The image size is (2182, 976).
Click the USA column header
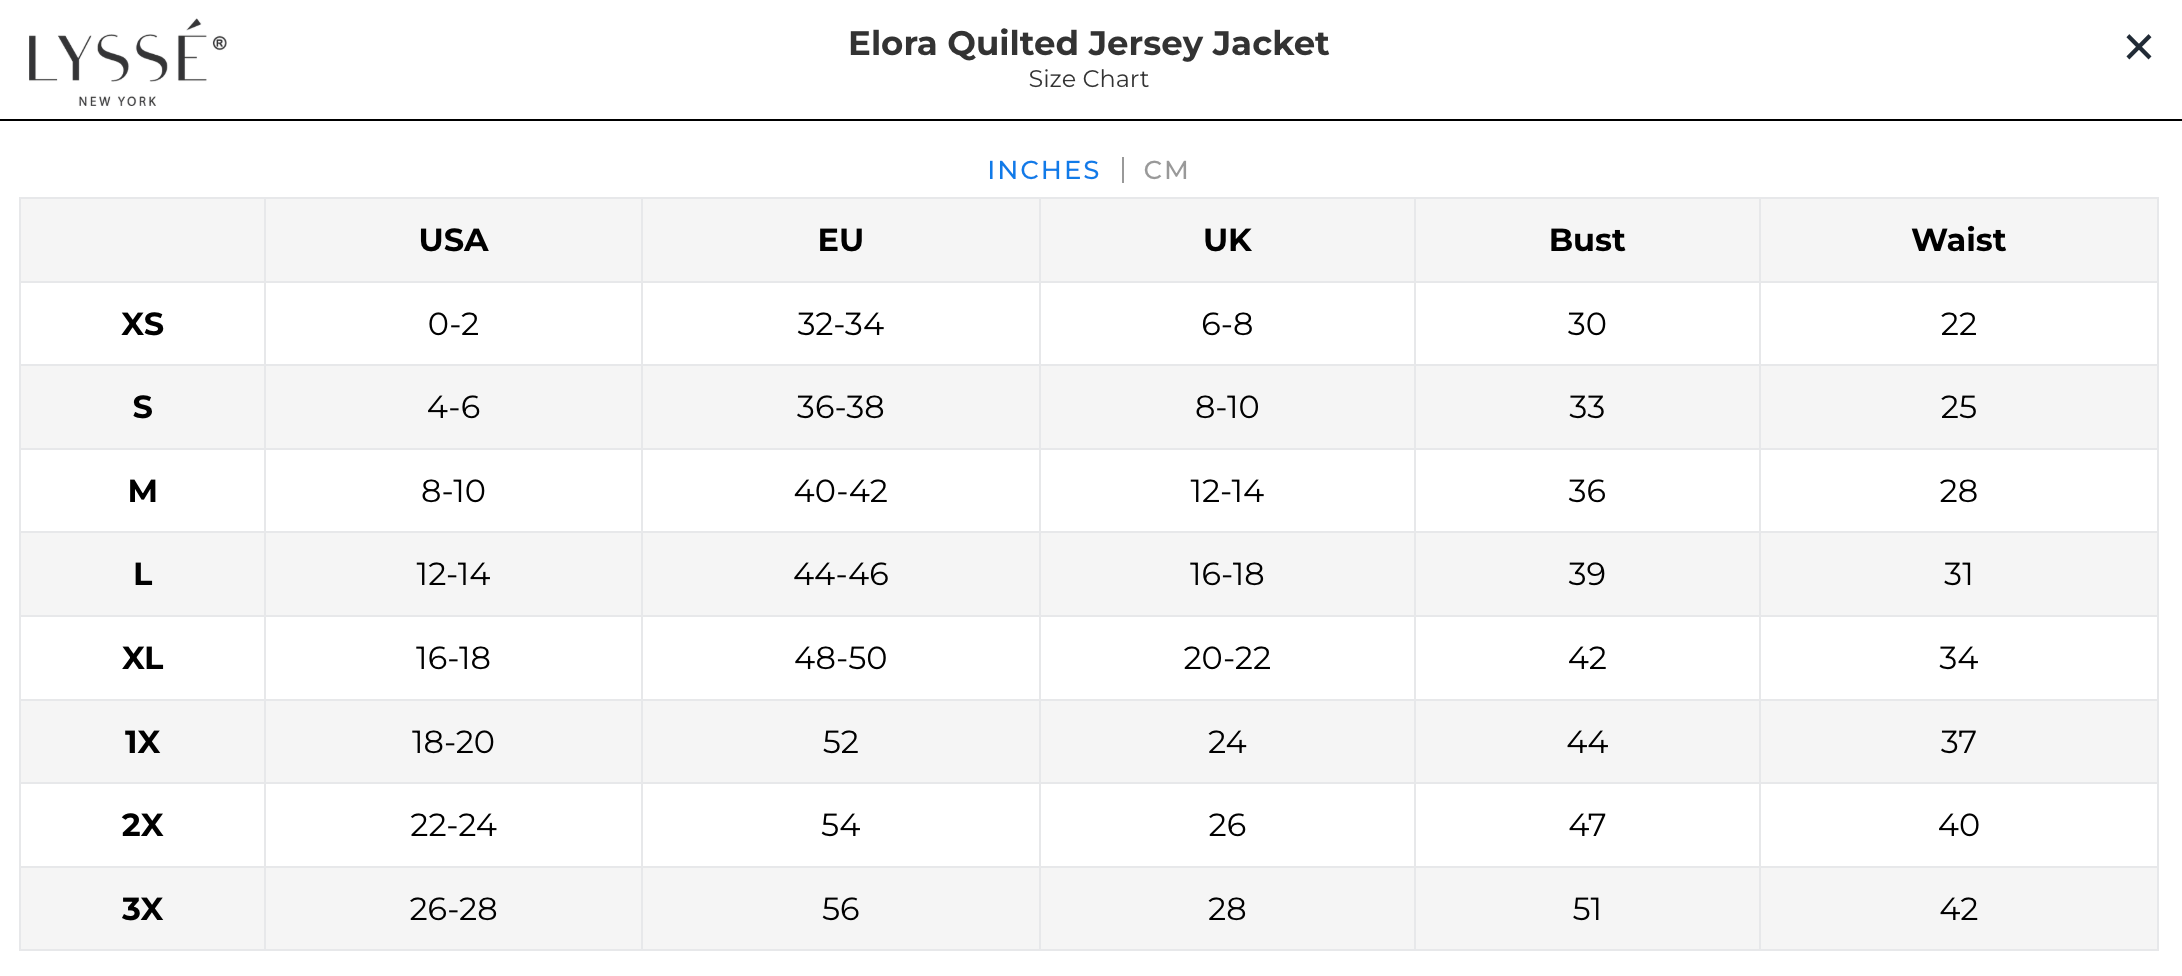pyautogui.click(x=453, y=241)
